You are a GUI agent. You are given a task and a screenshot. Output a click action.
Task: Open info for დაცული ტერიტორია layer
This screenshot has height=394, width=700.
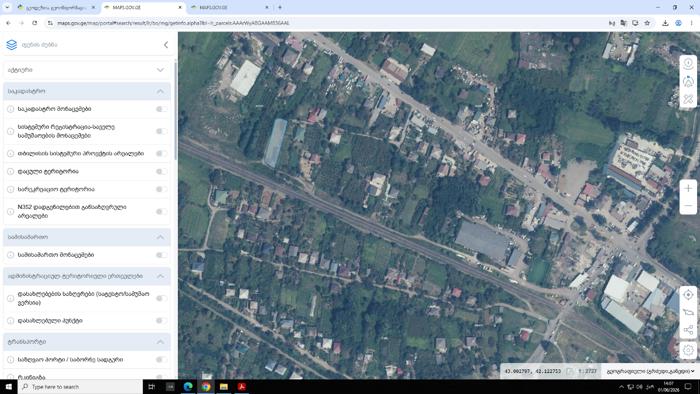(x=10, y=171)
